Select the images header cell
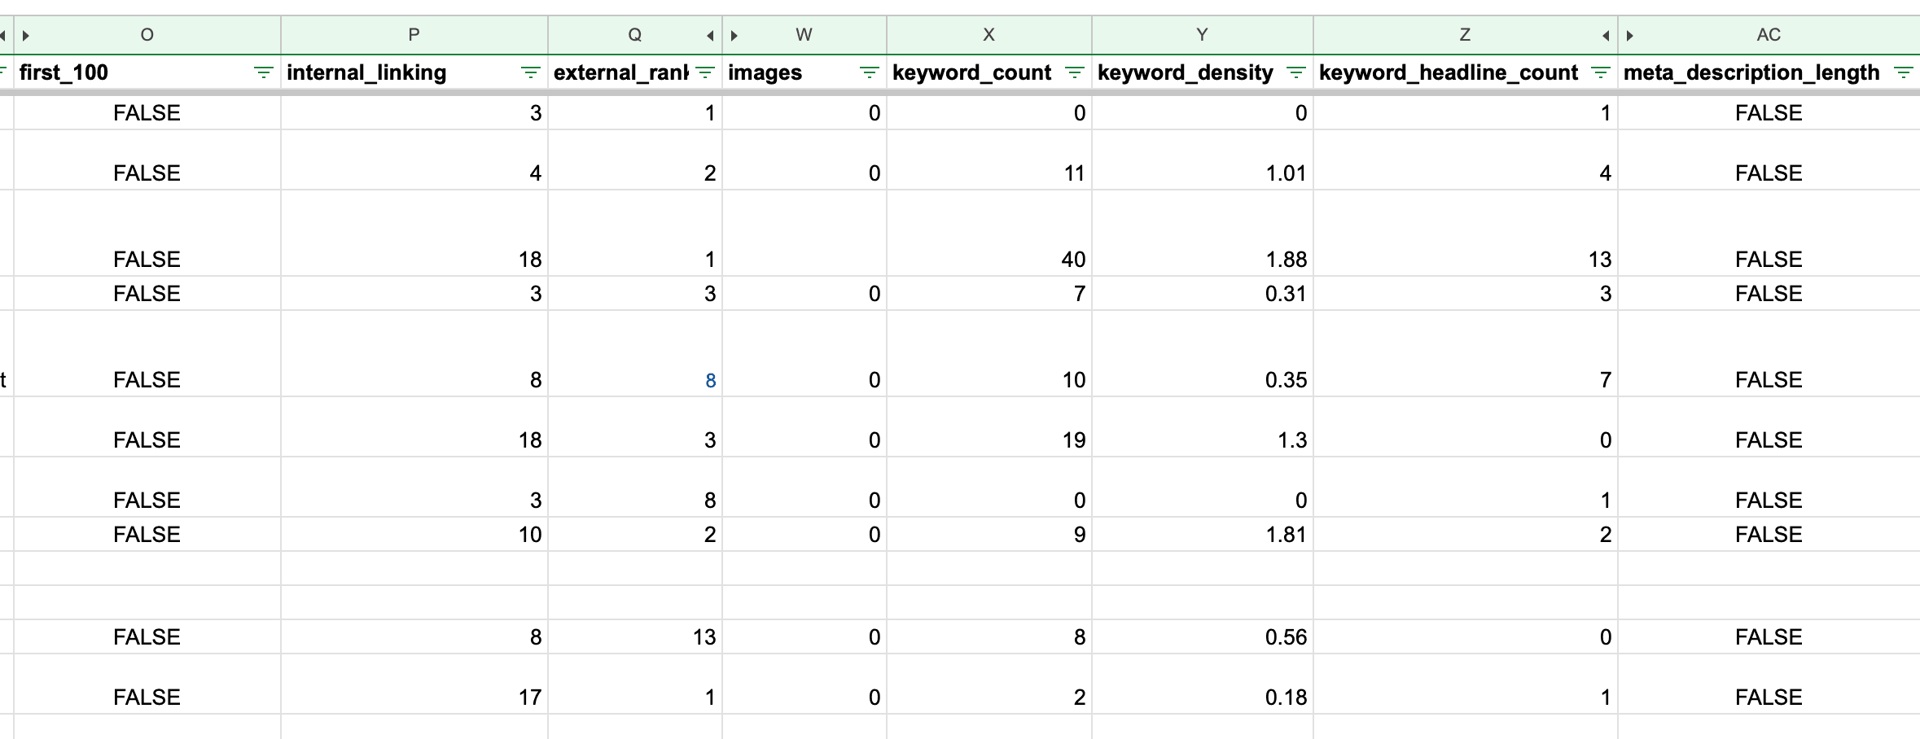1920x739 pixels. pos(804,72)
